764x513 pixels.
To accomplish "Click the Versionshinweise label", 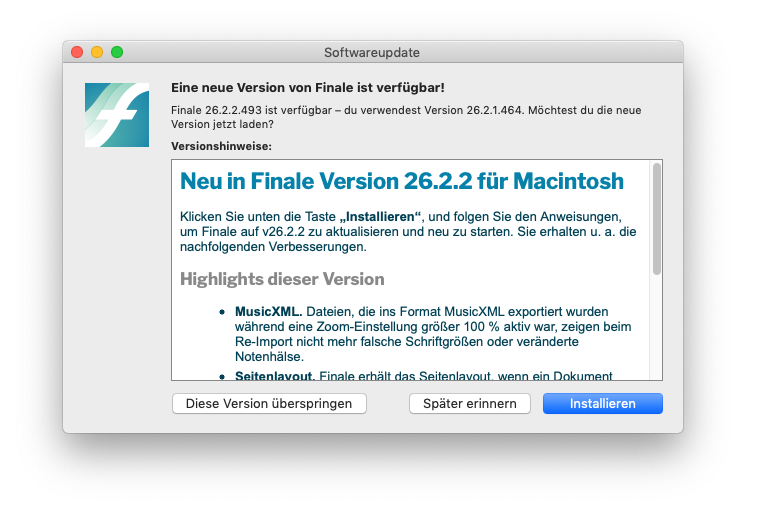I will click(x=221, y=146).
